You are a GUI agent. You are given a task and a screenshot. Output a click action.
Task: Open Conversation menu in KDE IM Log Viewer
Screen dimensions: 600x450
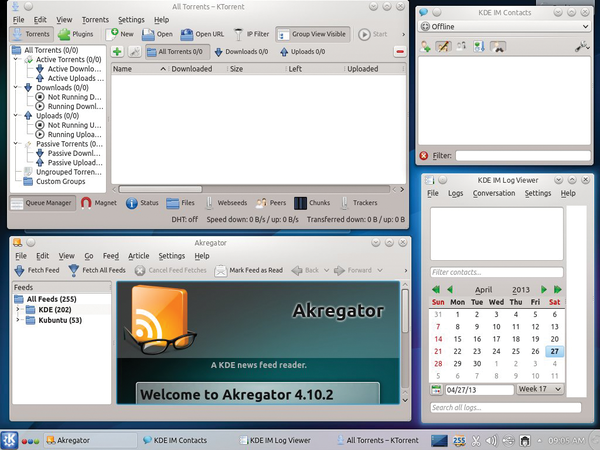494,193
